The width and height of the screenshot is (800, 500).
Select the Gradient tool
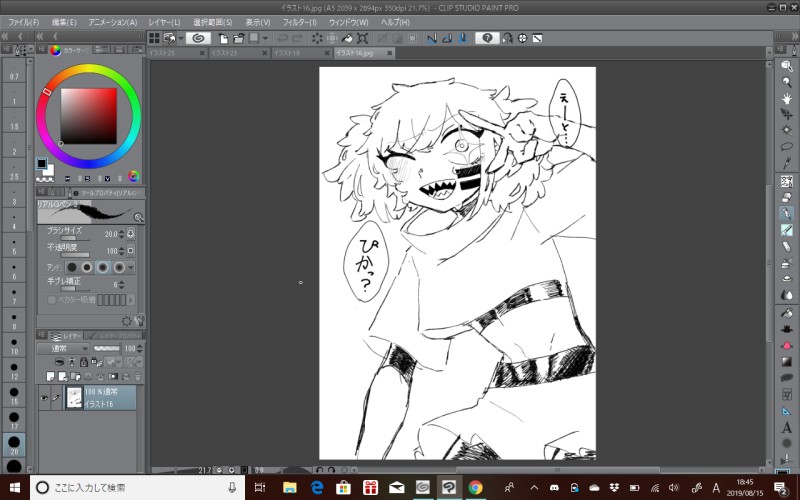[786, 362]
